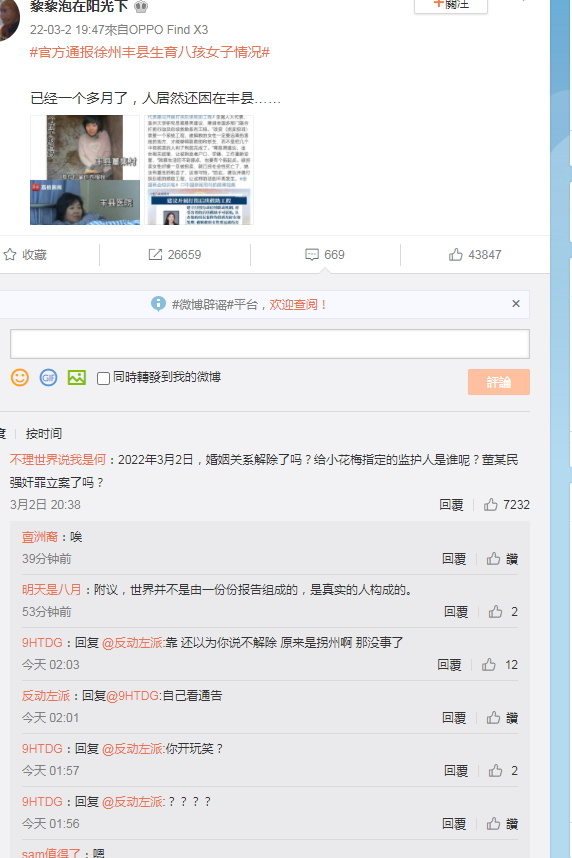The image size is (572, 858).
Task: Insert a GIF via the GIF icon
Action: tap(48, 378)
